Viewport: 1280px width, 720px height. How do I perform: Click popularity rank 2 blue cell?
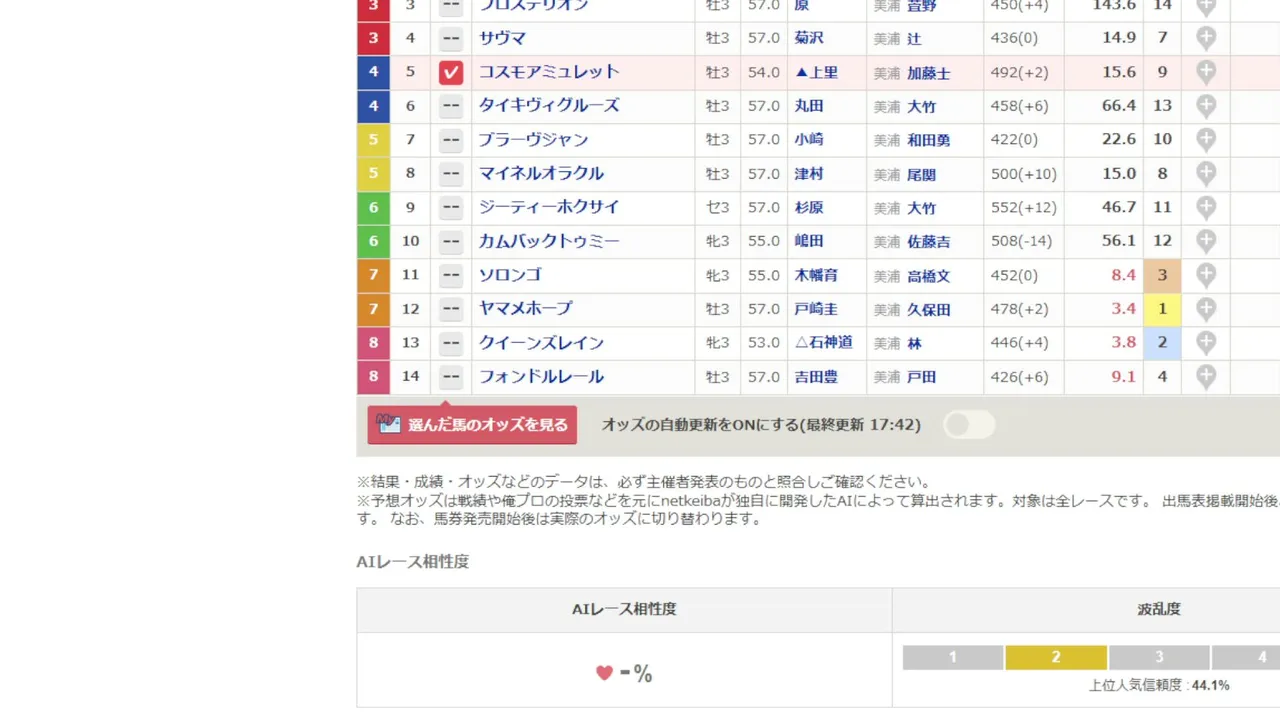[1162, 343]
